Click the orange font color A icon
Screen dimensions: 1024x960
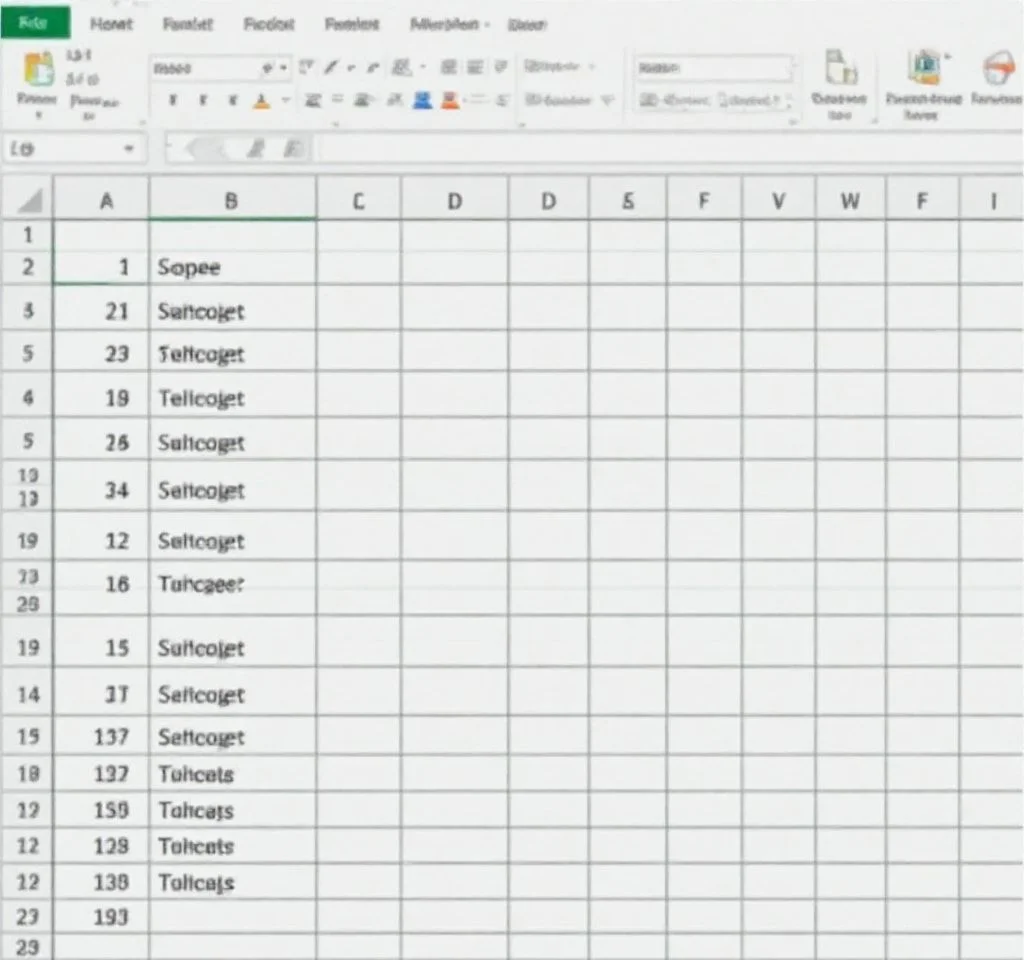click(262, 101)
